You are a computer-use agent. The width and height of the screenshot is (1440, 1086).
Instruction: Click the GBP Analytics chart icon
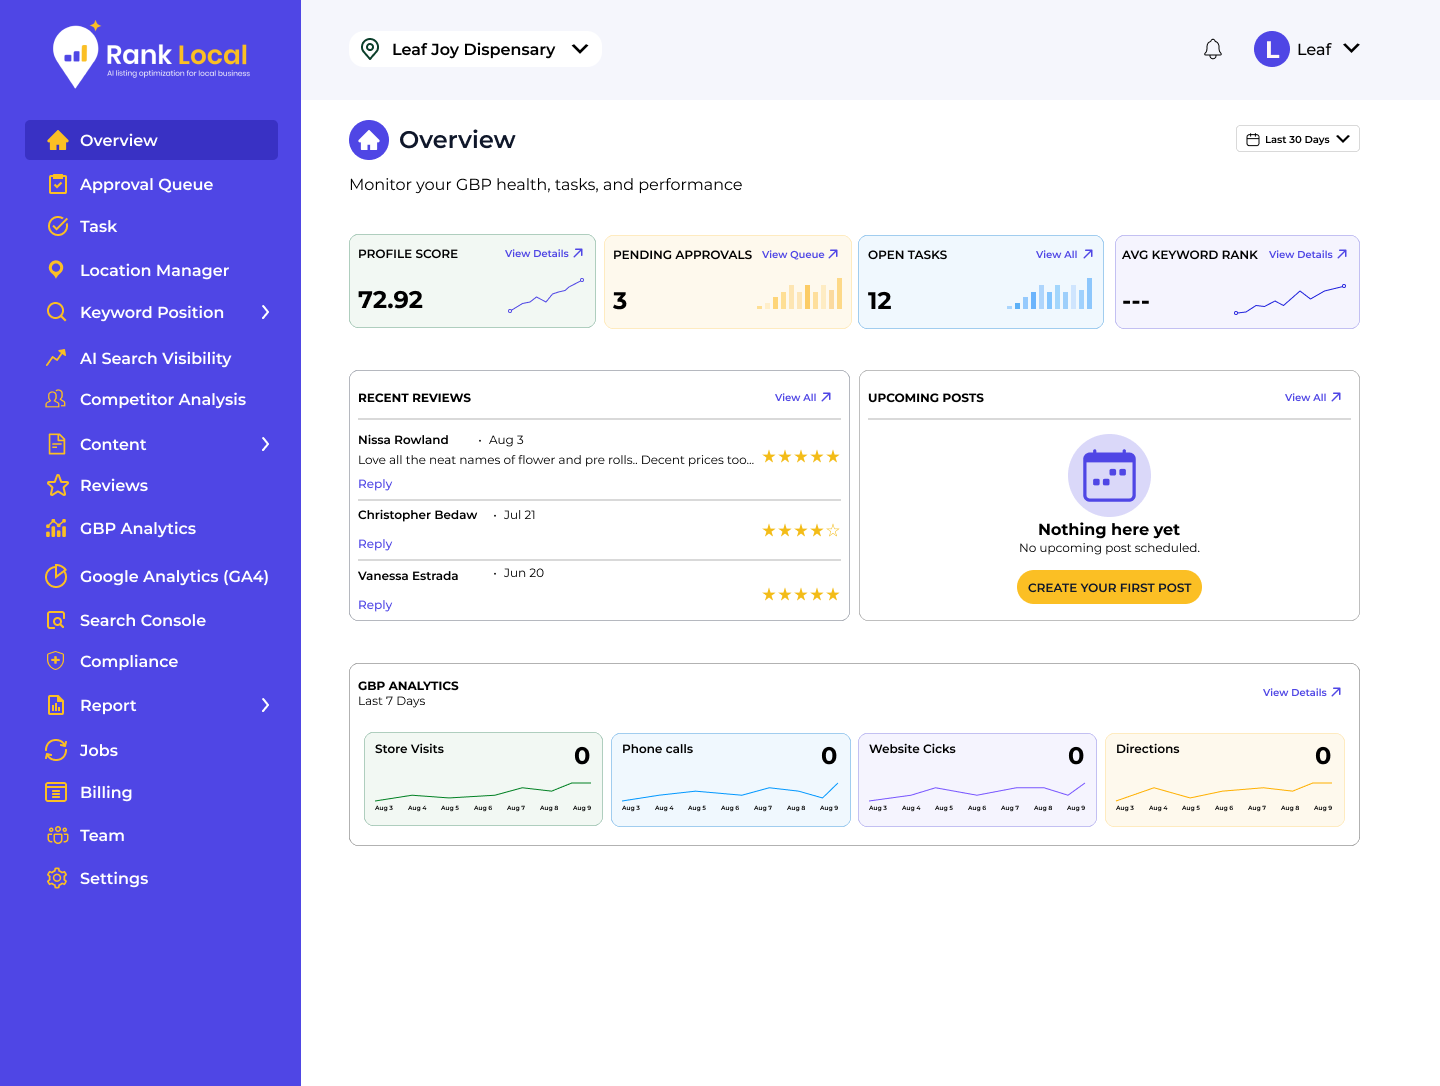56,528
